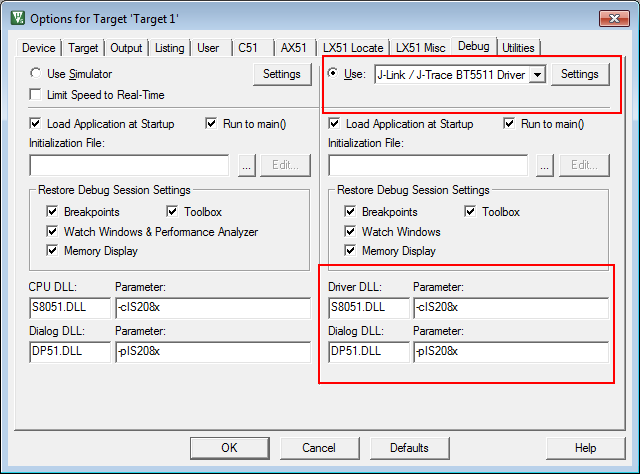The width and height of the screenshot is (640, 474).
Task: Browse for left Initialization File
Action: (247, 166)
